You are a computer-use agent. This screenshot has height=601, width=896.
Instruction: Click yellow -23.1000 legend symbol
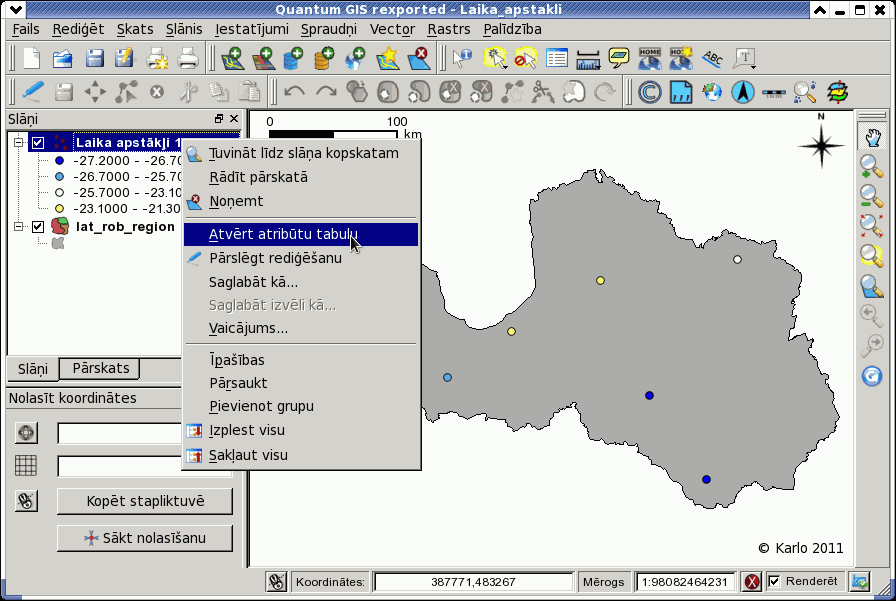[59, 209]
